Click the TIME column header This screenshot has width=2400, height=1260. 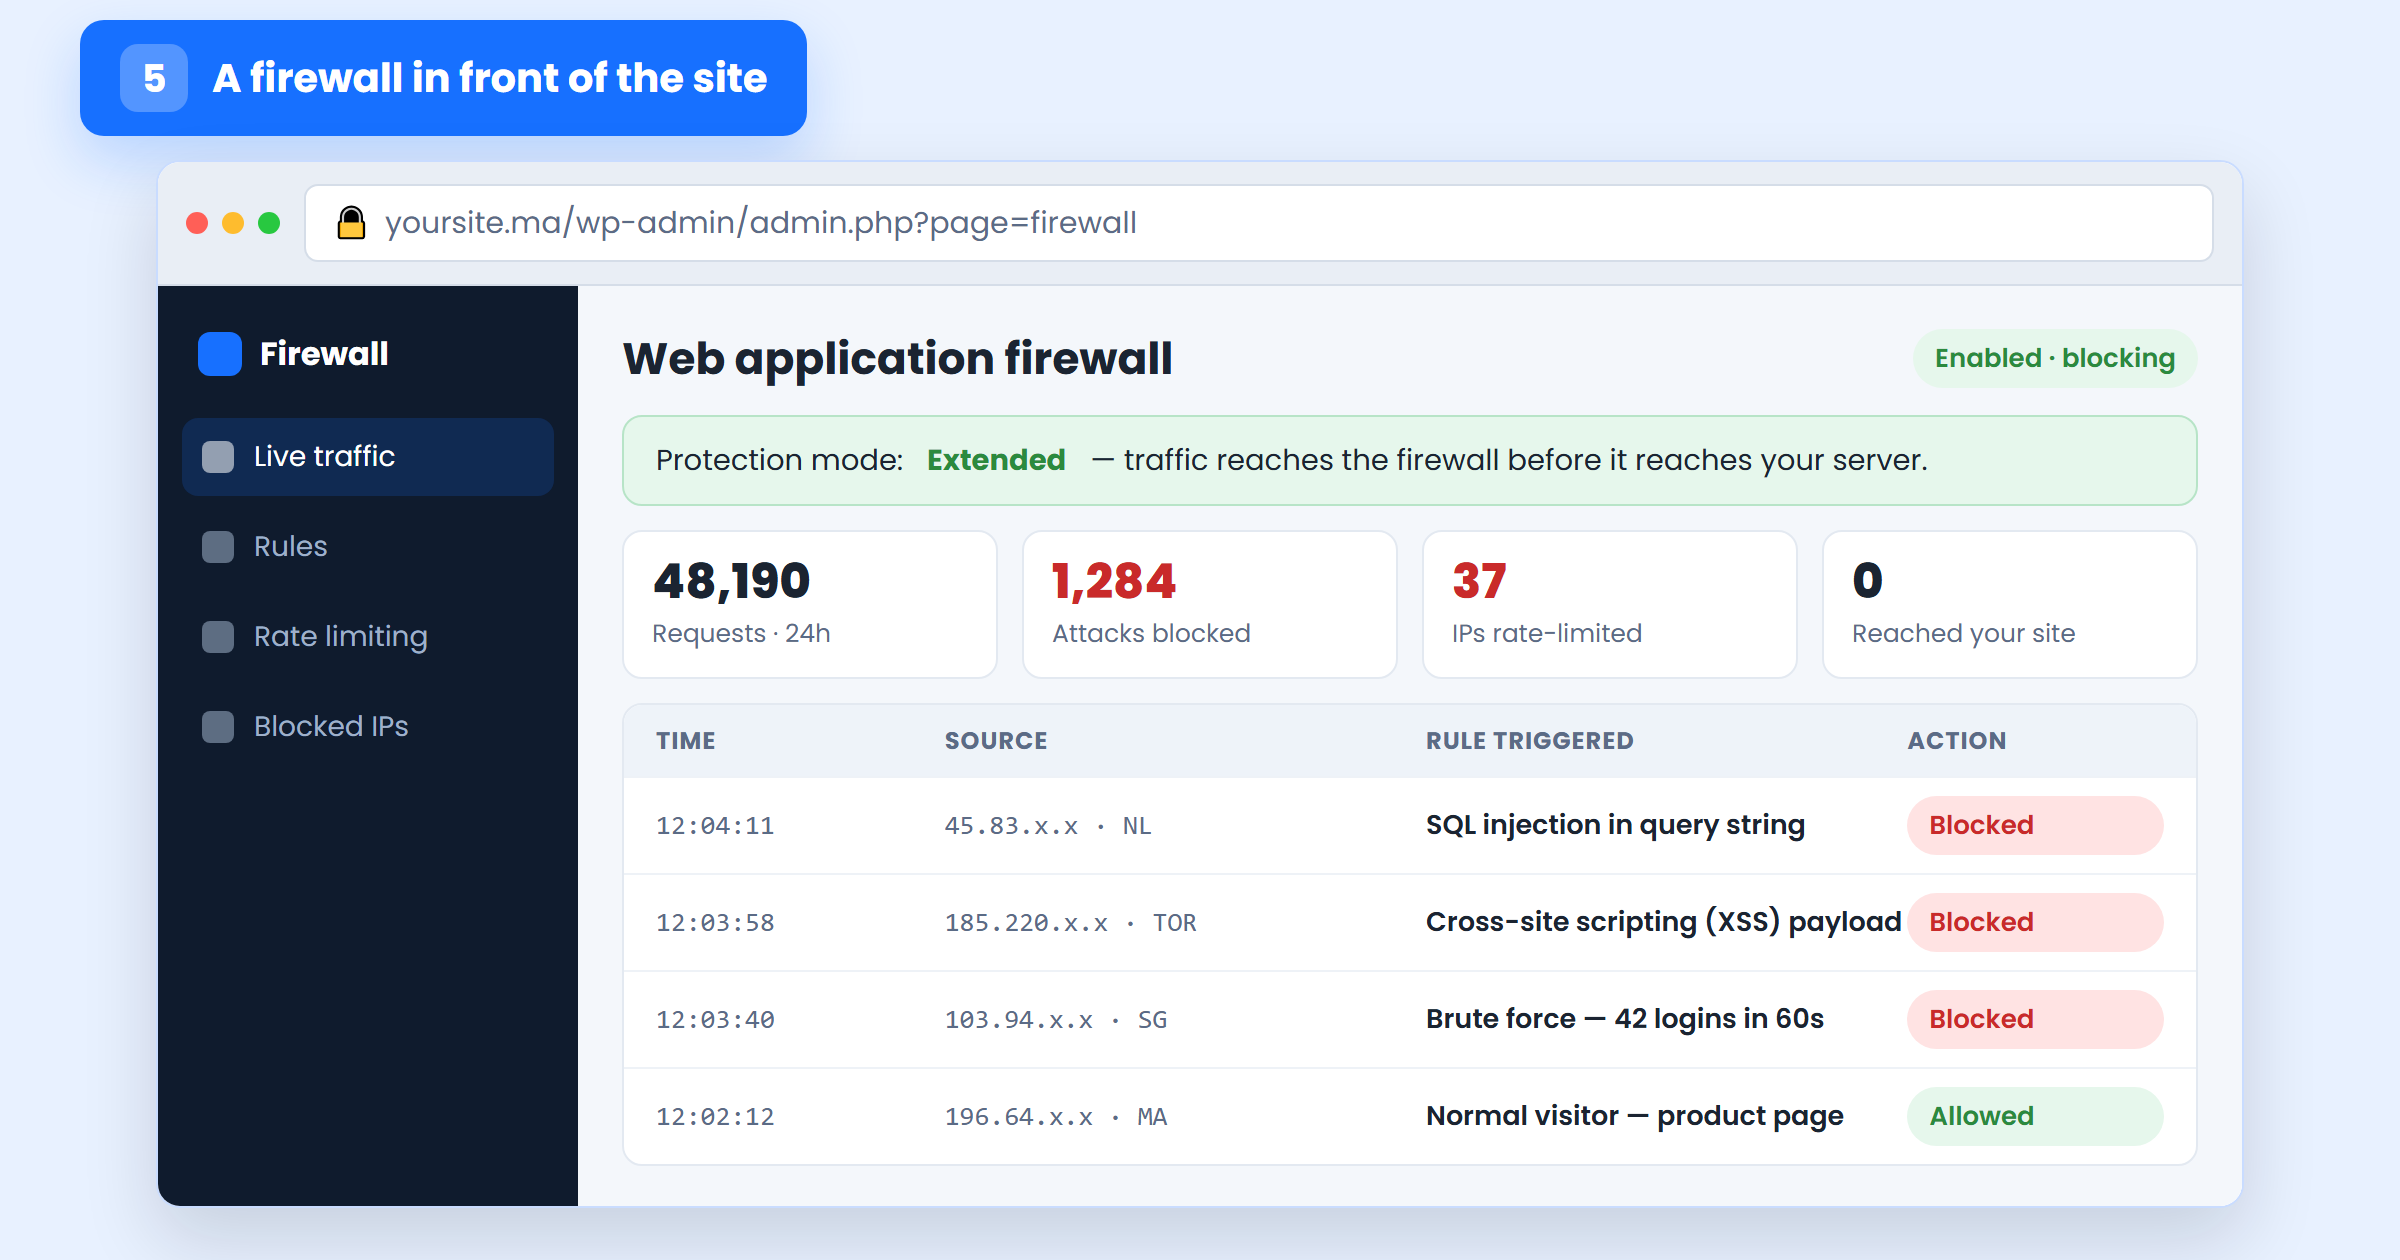click(x=686, y=741)
